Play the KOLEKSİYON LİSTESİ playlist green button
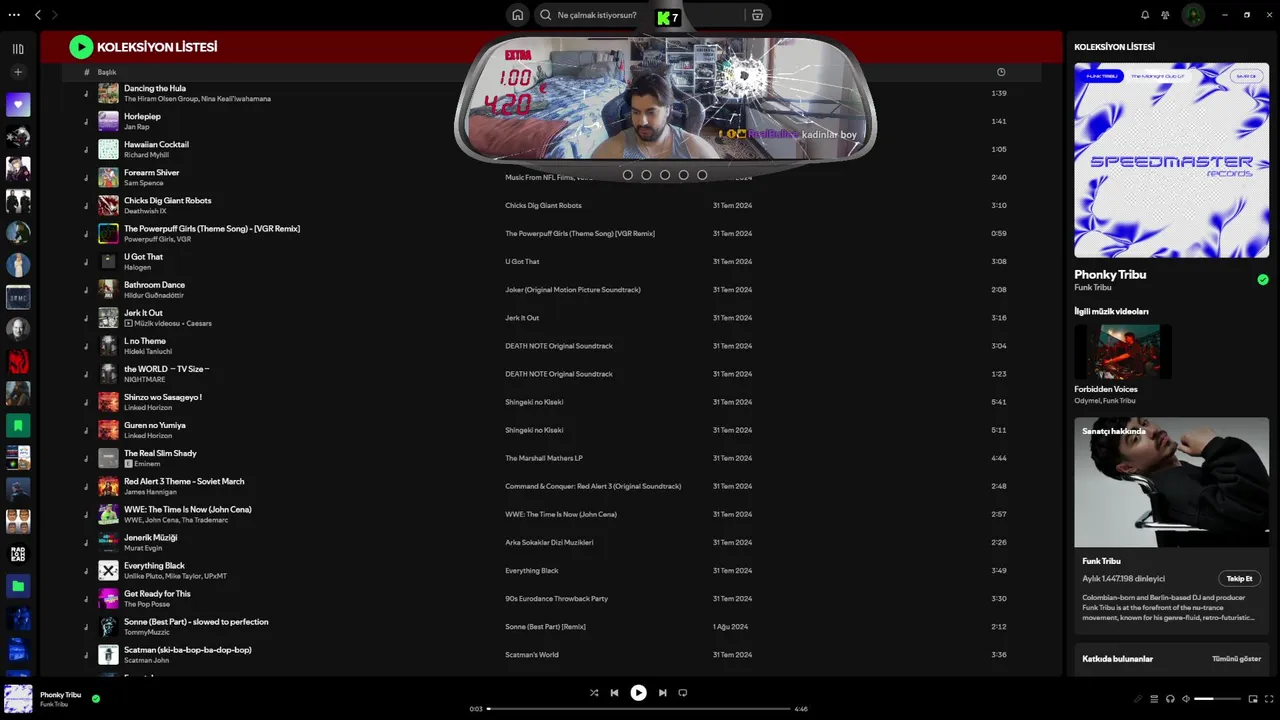 (x=81, y=47)
